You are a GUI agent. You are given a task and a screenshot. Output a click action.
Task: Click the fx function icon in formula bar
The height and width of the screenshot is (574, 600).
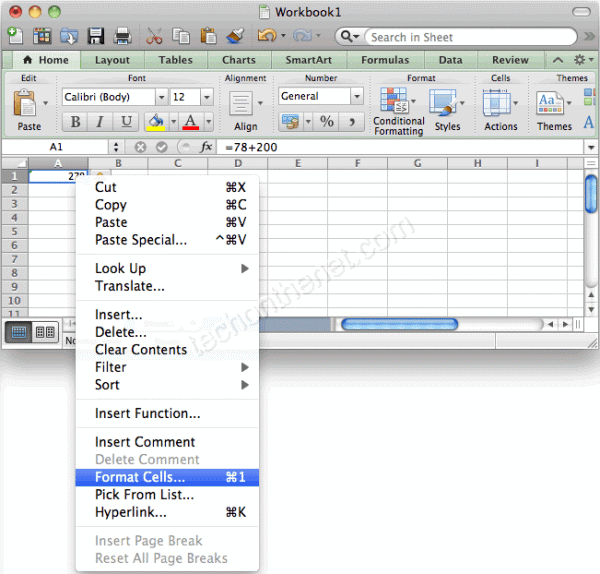[207, 147]
